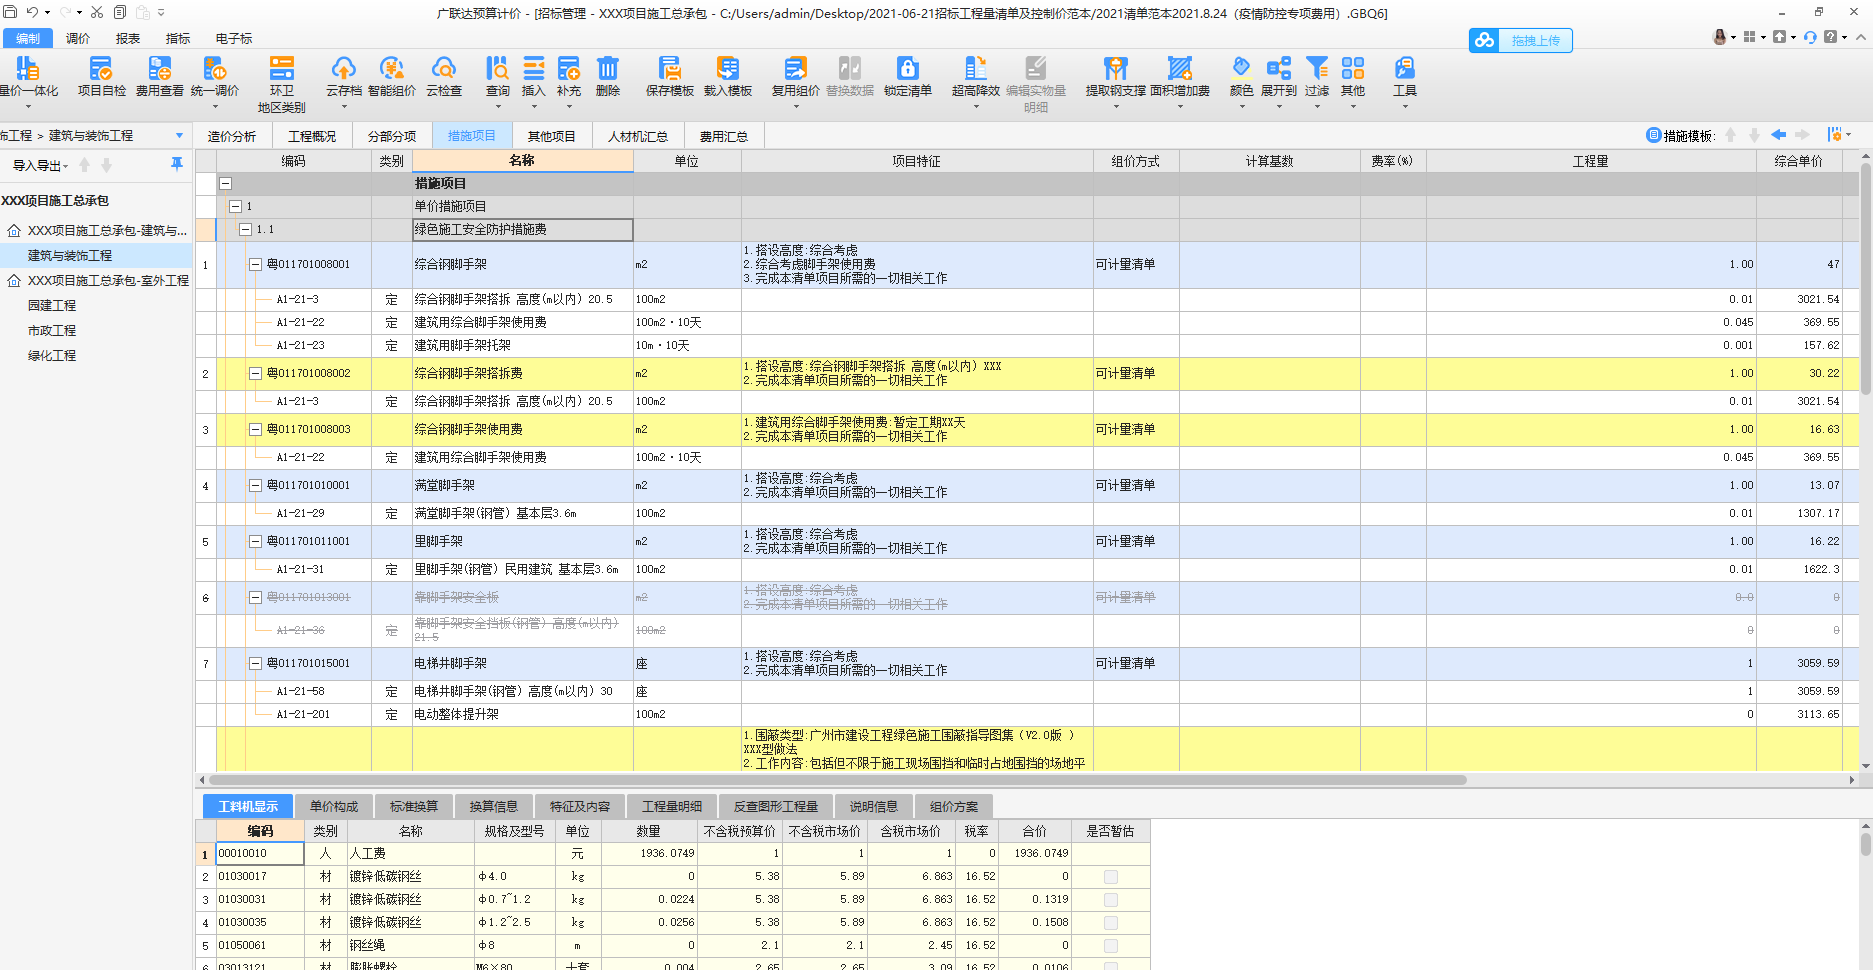Click the scissors cut icon in title bar
The image size is (1873, 970).
click(97, 13)
